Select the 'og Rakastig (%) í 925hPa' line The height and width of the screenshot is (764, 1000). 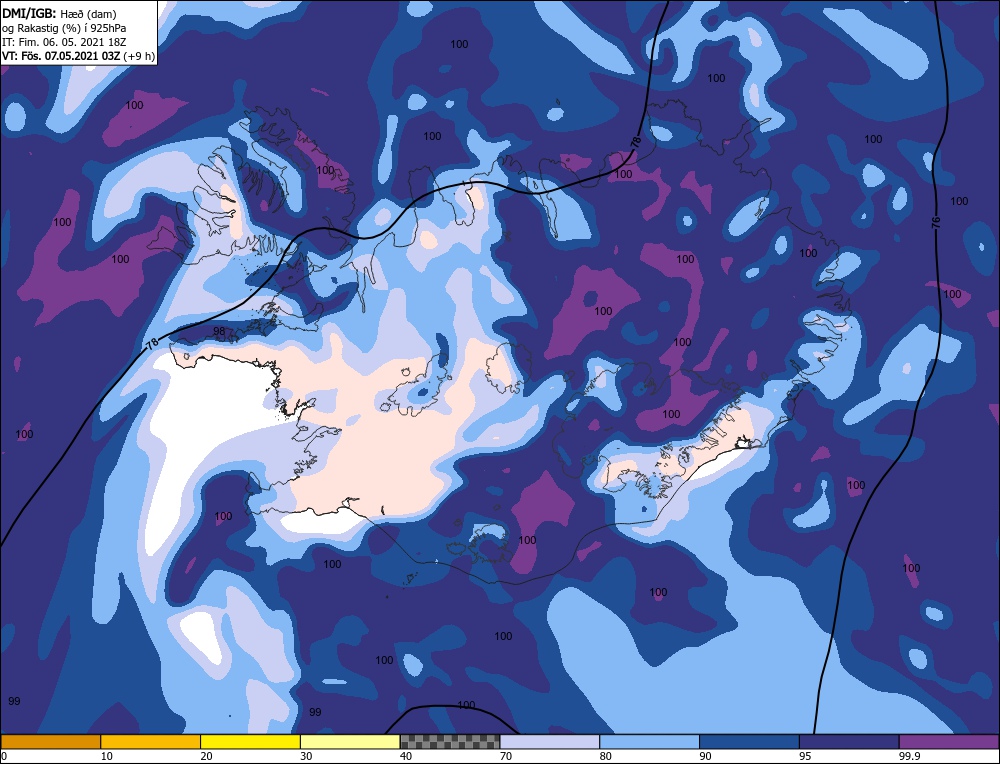pos(64,28)
